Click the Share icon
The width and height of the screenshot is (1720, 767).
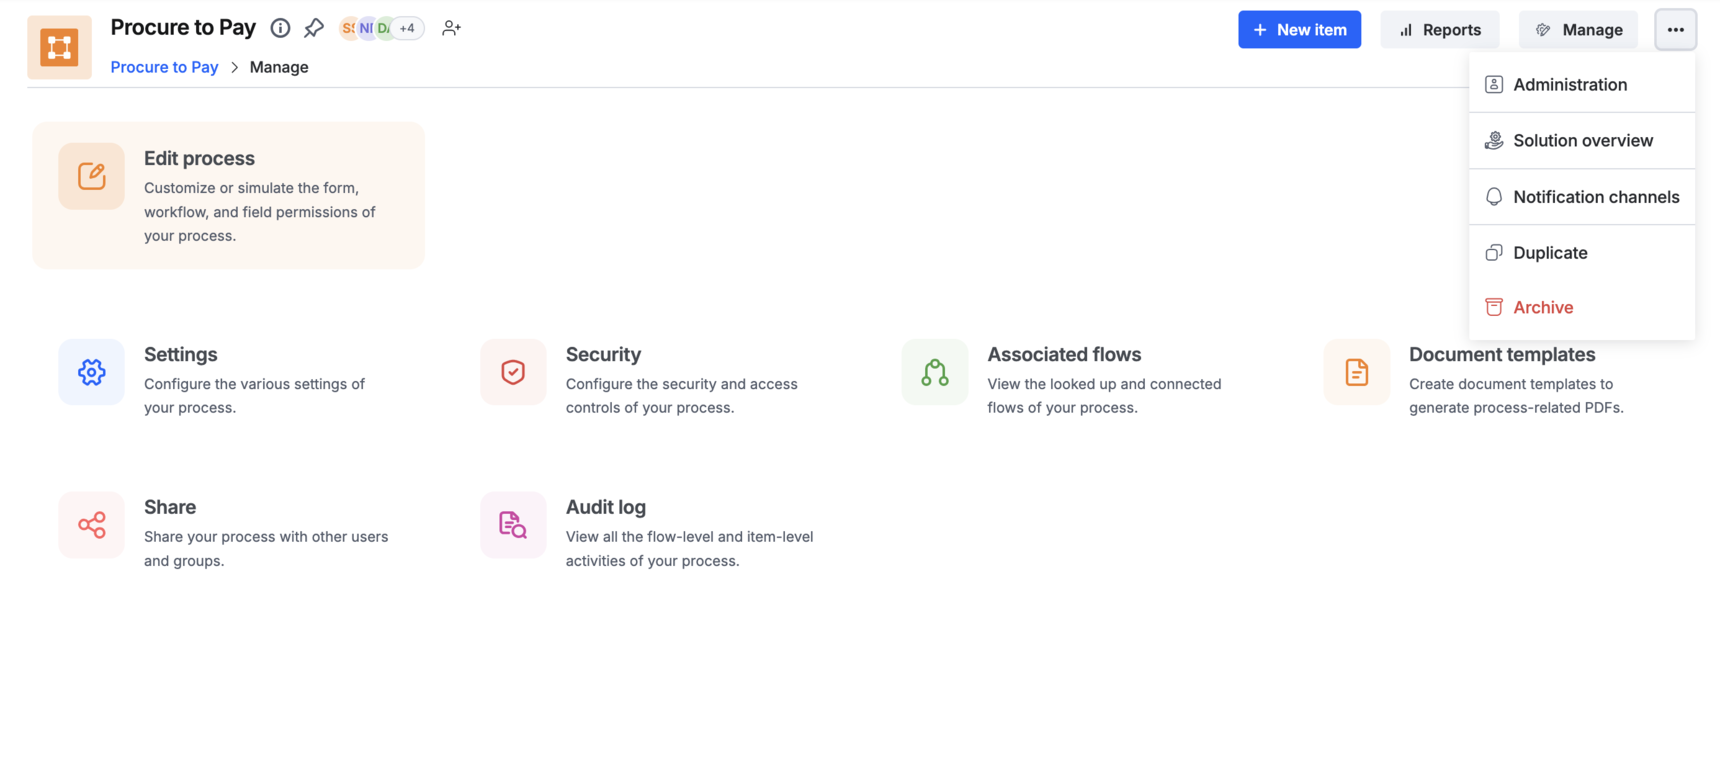91,525
